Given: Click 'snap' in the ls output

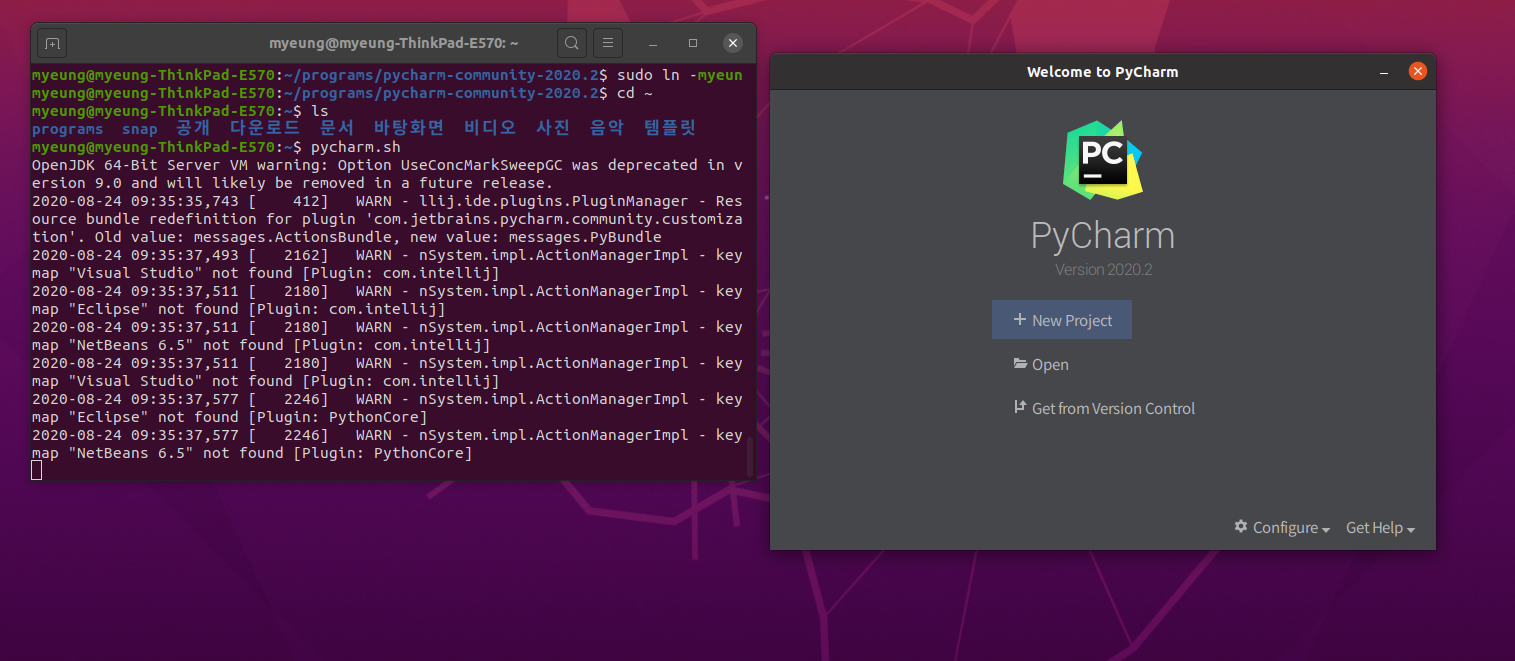Looking at the screenshot, I should coord(139,129).
